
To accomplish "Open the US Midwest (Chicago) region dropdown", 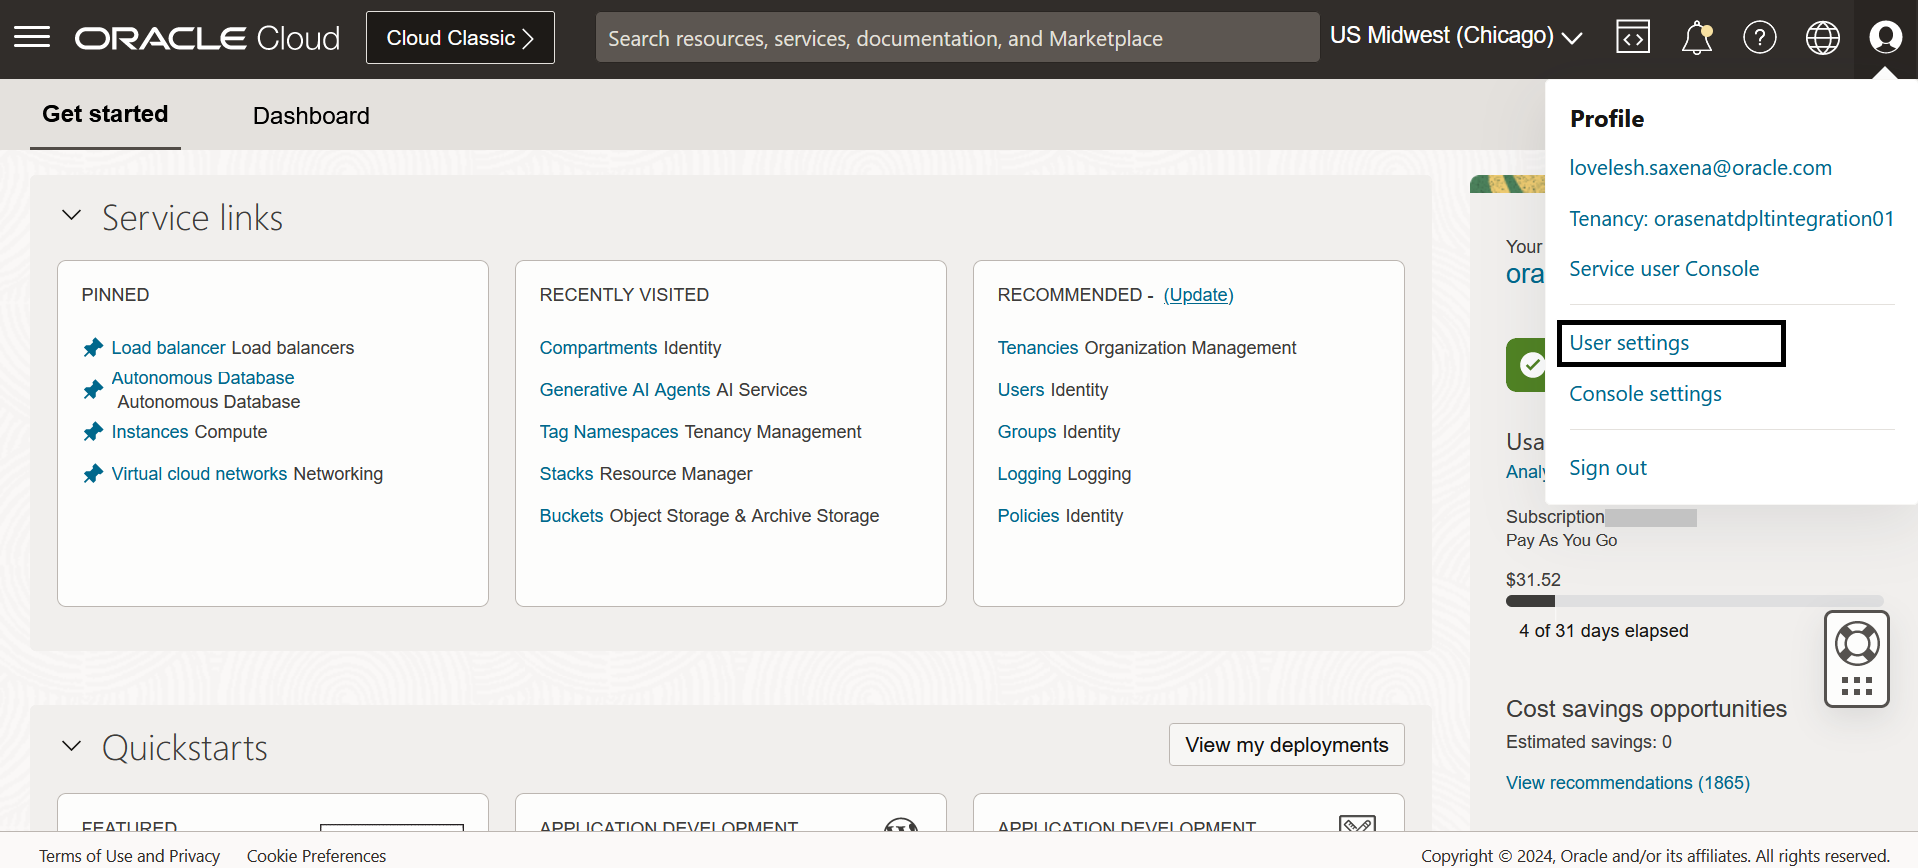I will pos(1456,37).
